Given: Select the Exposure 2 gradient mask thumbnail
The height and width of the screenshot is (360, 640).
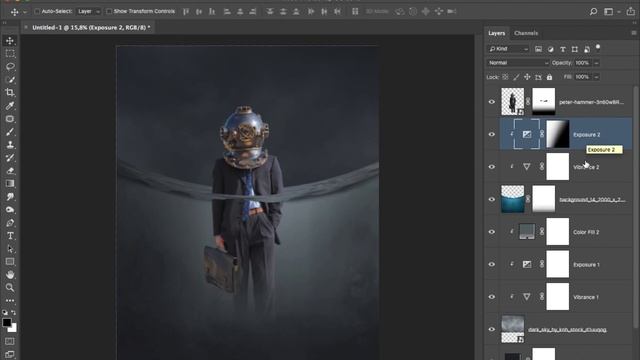Looking at the screenshot, I should (x=558, y=134).
